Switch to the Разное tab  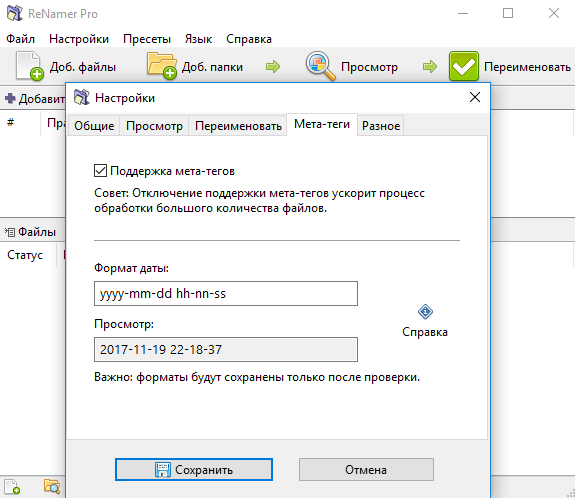click(x=381, y=126)
